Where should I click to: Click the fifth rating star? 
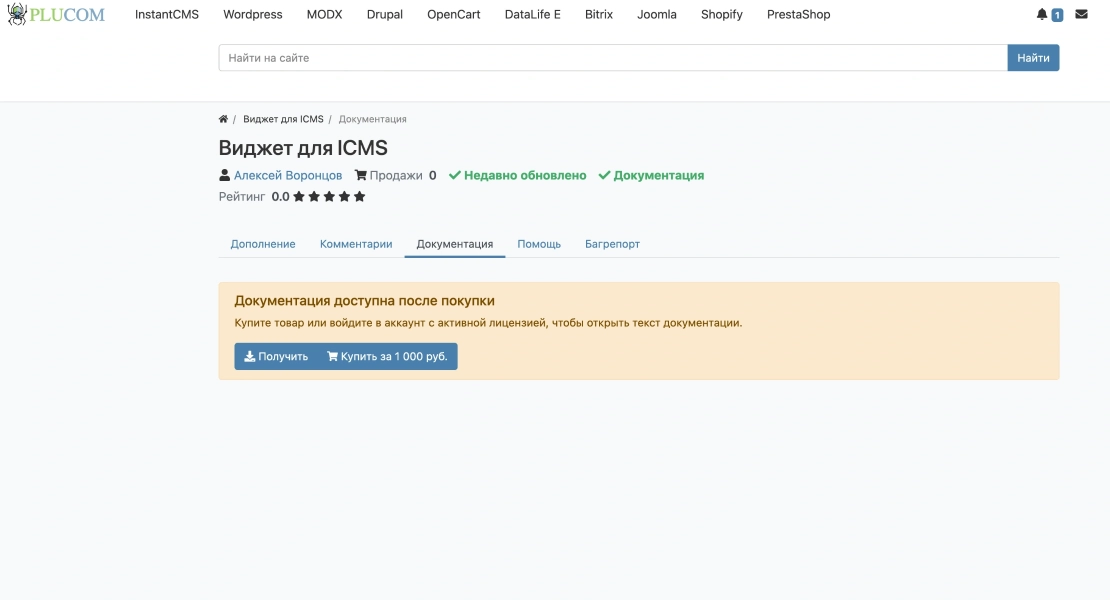[x=360, y=197]
